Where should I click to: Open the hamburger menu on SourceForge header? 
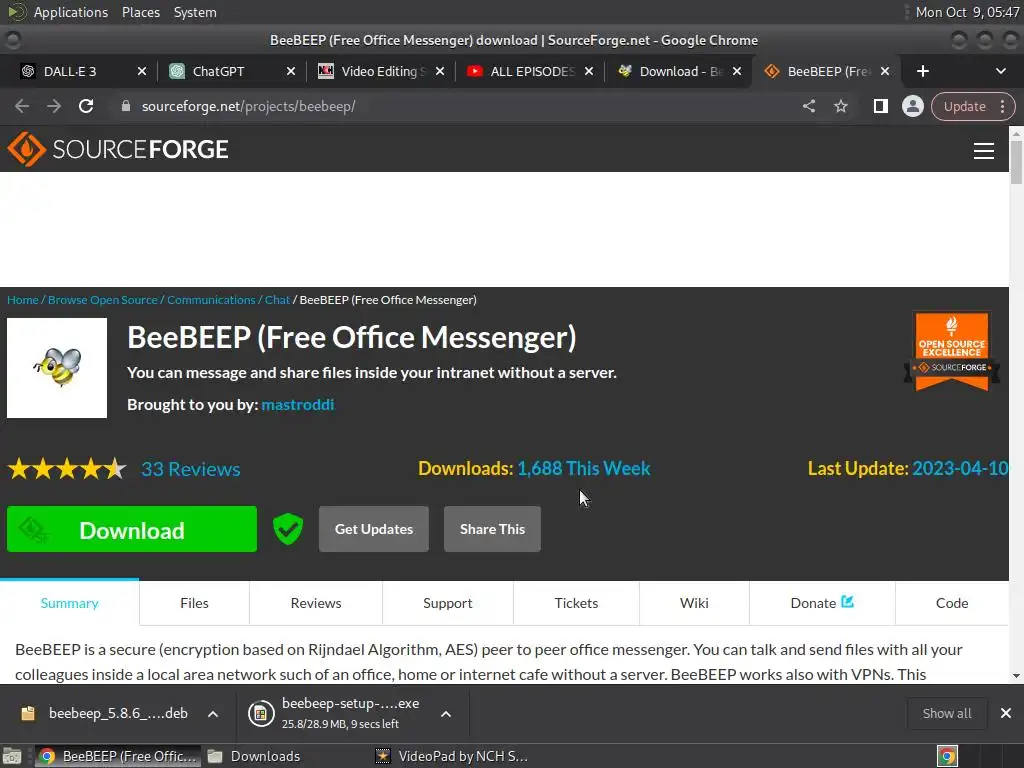click(x=984, y=151)
